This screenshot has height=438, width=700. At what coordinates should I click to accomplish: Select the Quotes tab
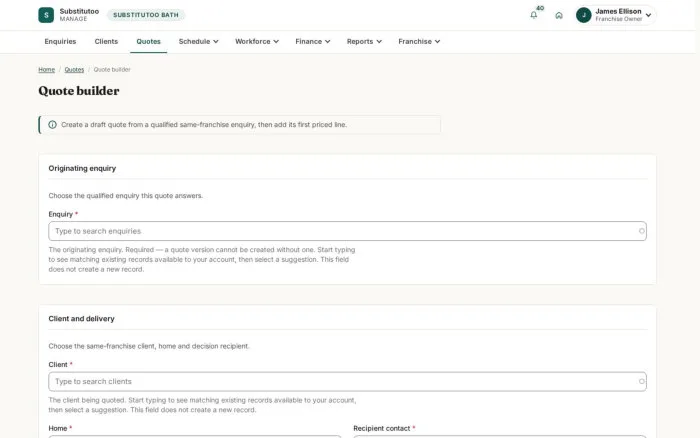pyautogui.click(x=148, y=41)
